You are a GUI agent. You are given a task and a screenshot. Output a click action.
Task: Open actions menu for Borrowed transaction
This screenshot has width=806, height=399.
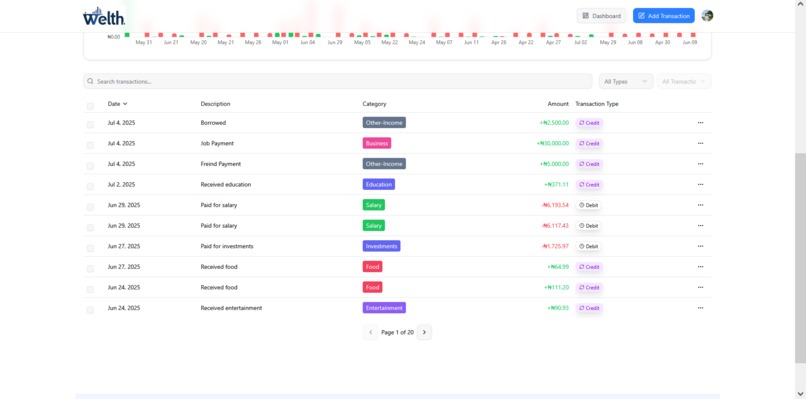[700, 123]
